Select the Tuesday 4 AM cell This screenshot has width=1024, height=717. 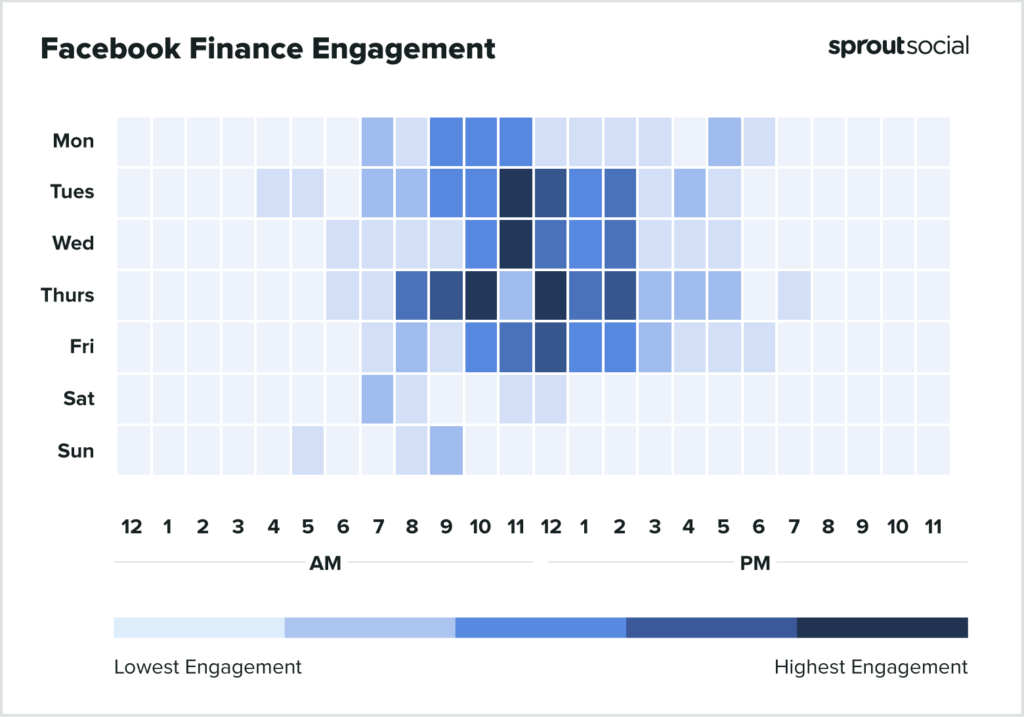(x=273, y=192)
